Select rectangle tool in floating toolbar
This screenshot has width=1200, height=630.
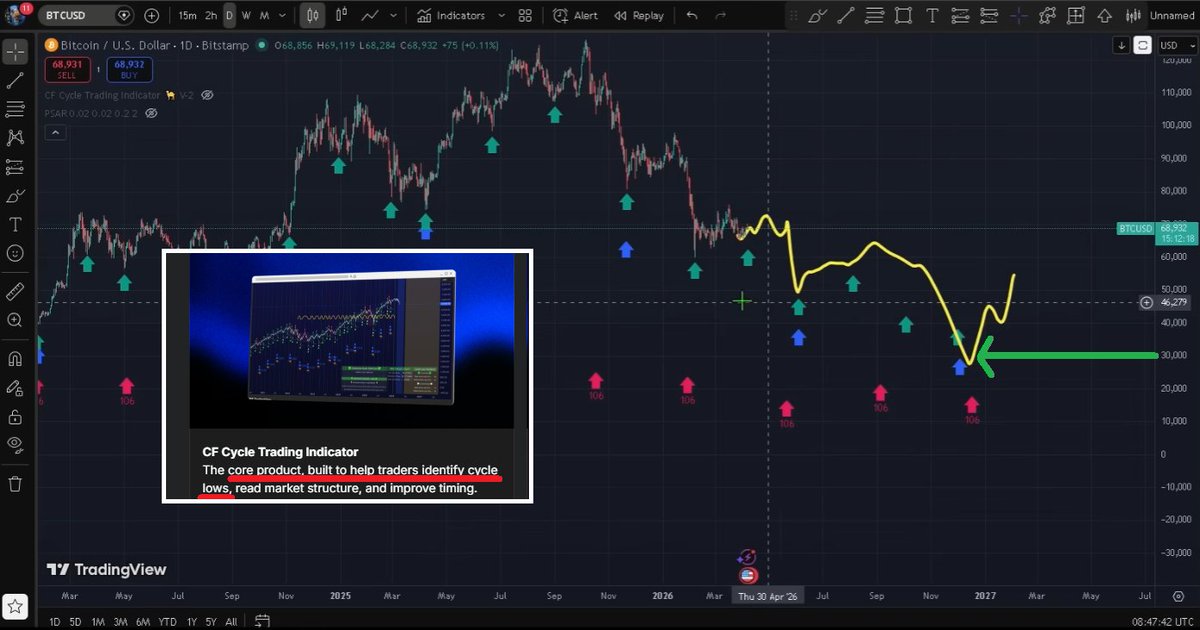[x=904, y=16]
